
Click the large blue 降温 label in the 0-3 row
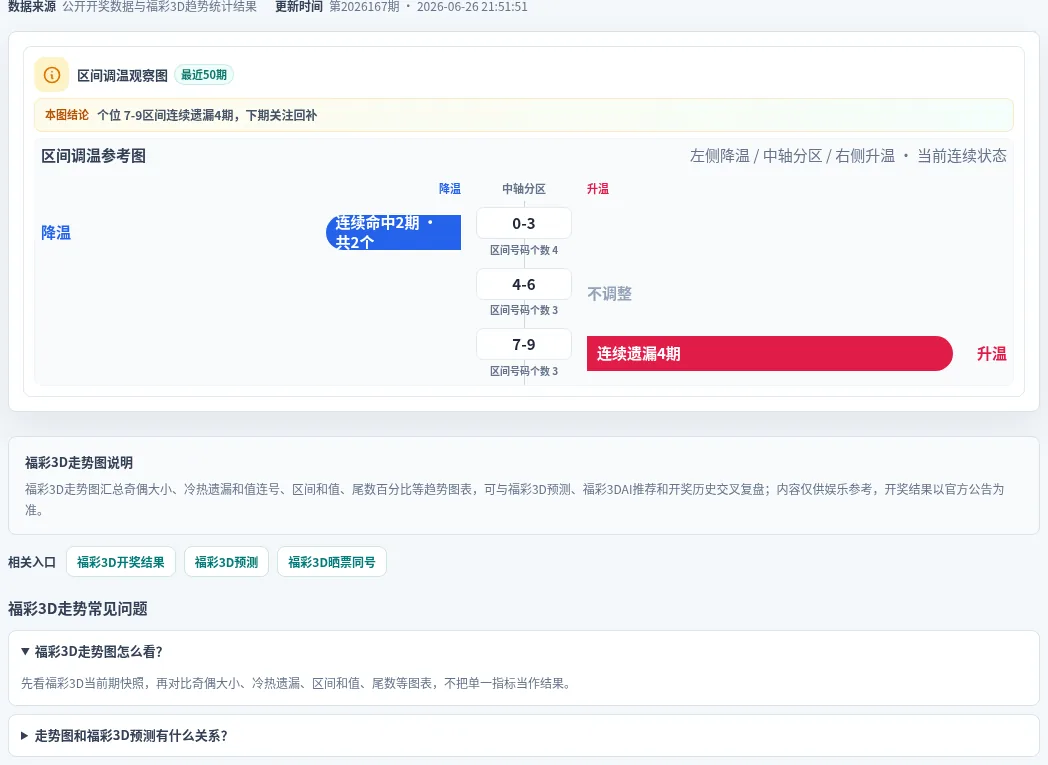coord(56,233)
